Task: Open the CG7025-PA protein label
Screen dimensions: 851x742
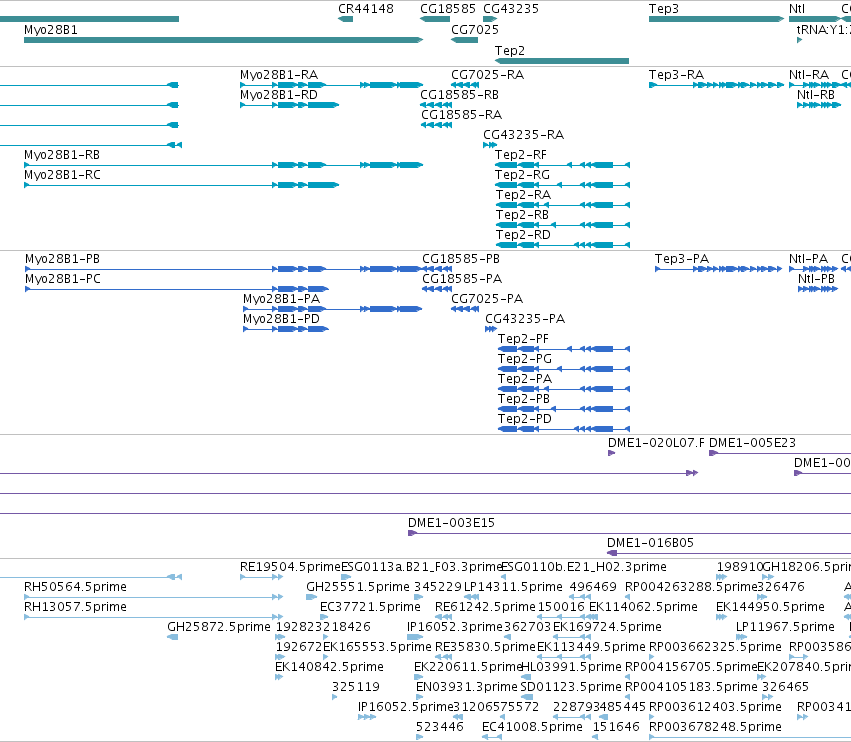Action: pos(487,299)
